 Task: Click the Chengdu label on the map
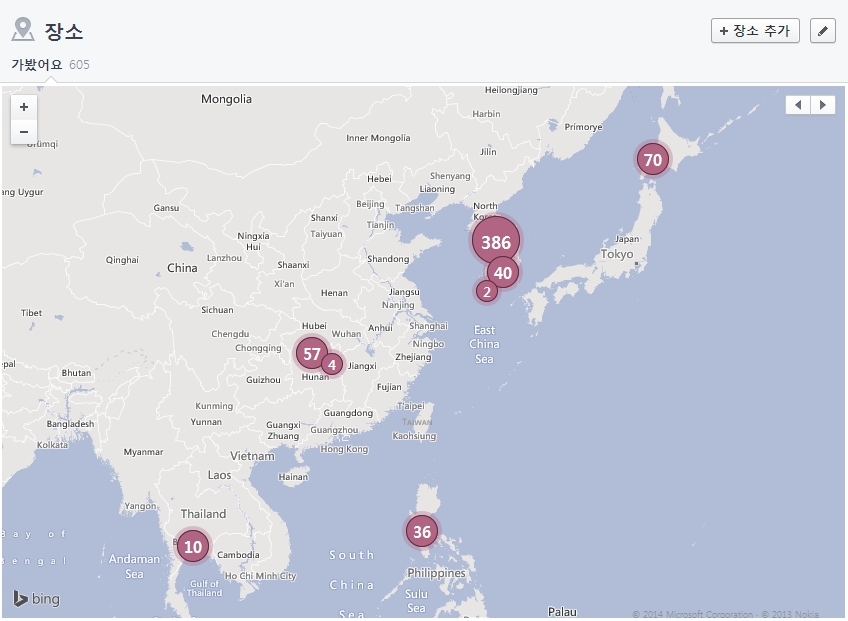tap(230, 334)
